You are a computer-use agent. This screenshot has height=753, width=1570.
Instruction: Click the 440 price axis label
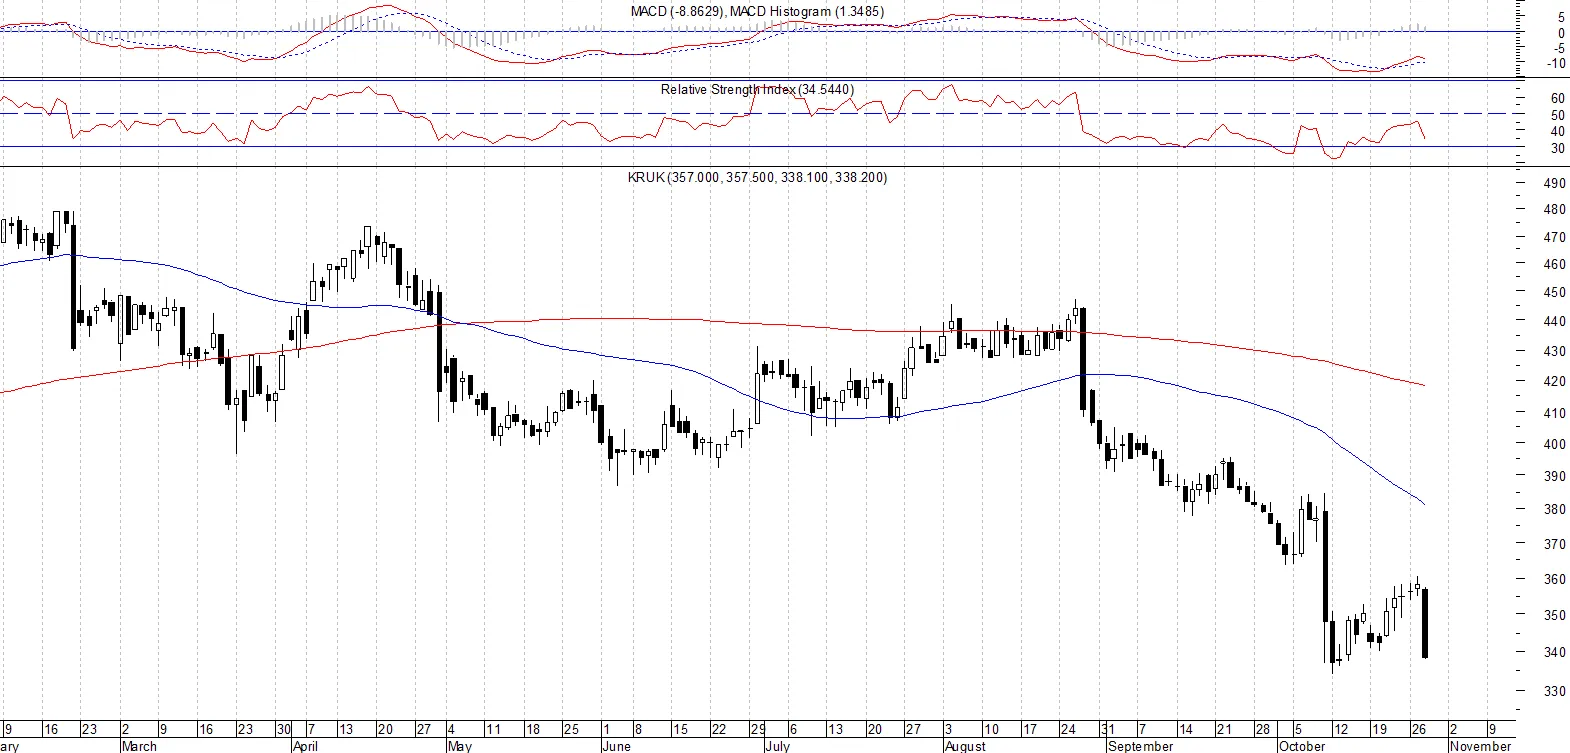(x=1555, y=321)
